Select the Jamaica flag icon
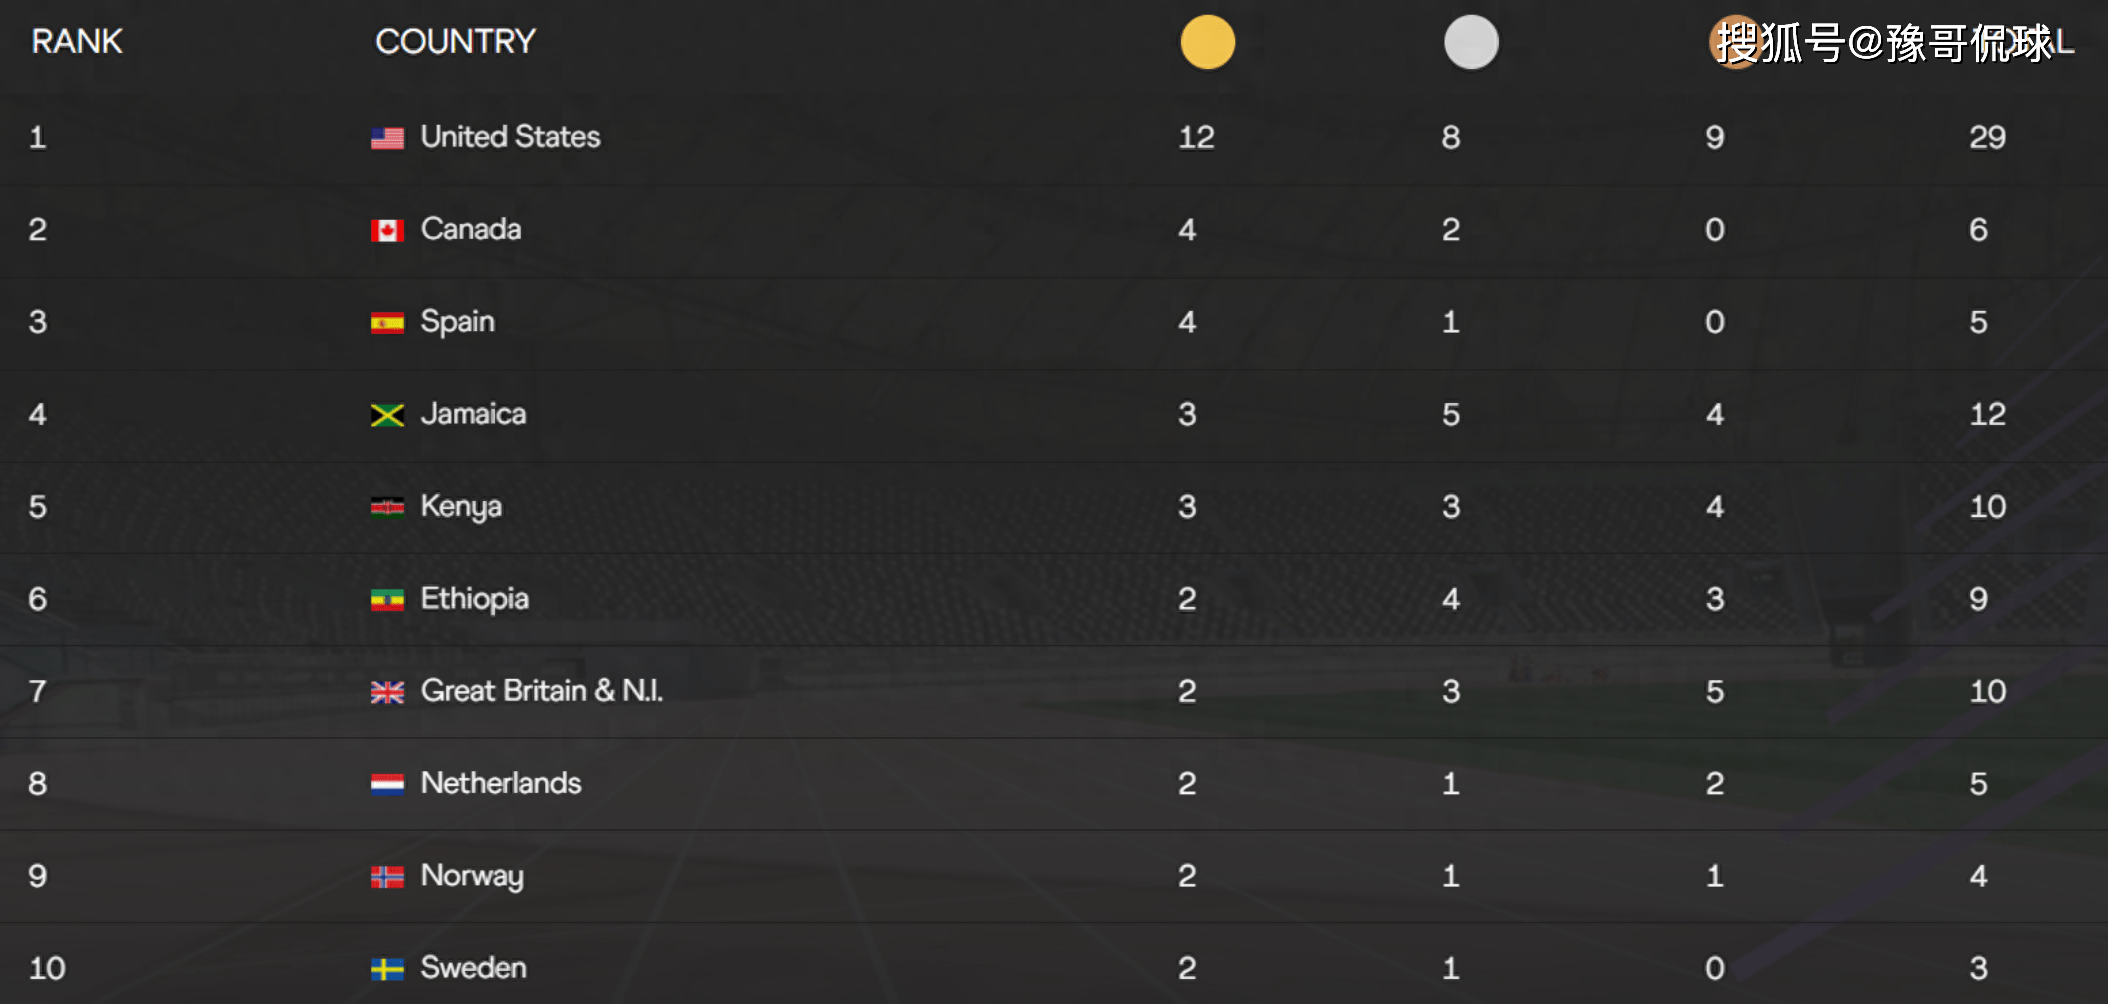The image size is (2108, 1004). pyautogui.click(x=387, y=415)
